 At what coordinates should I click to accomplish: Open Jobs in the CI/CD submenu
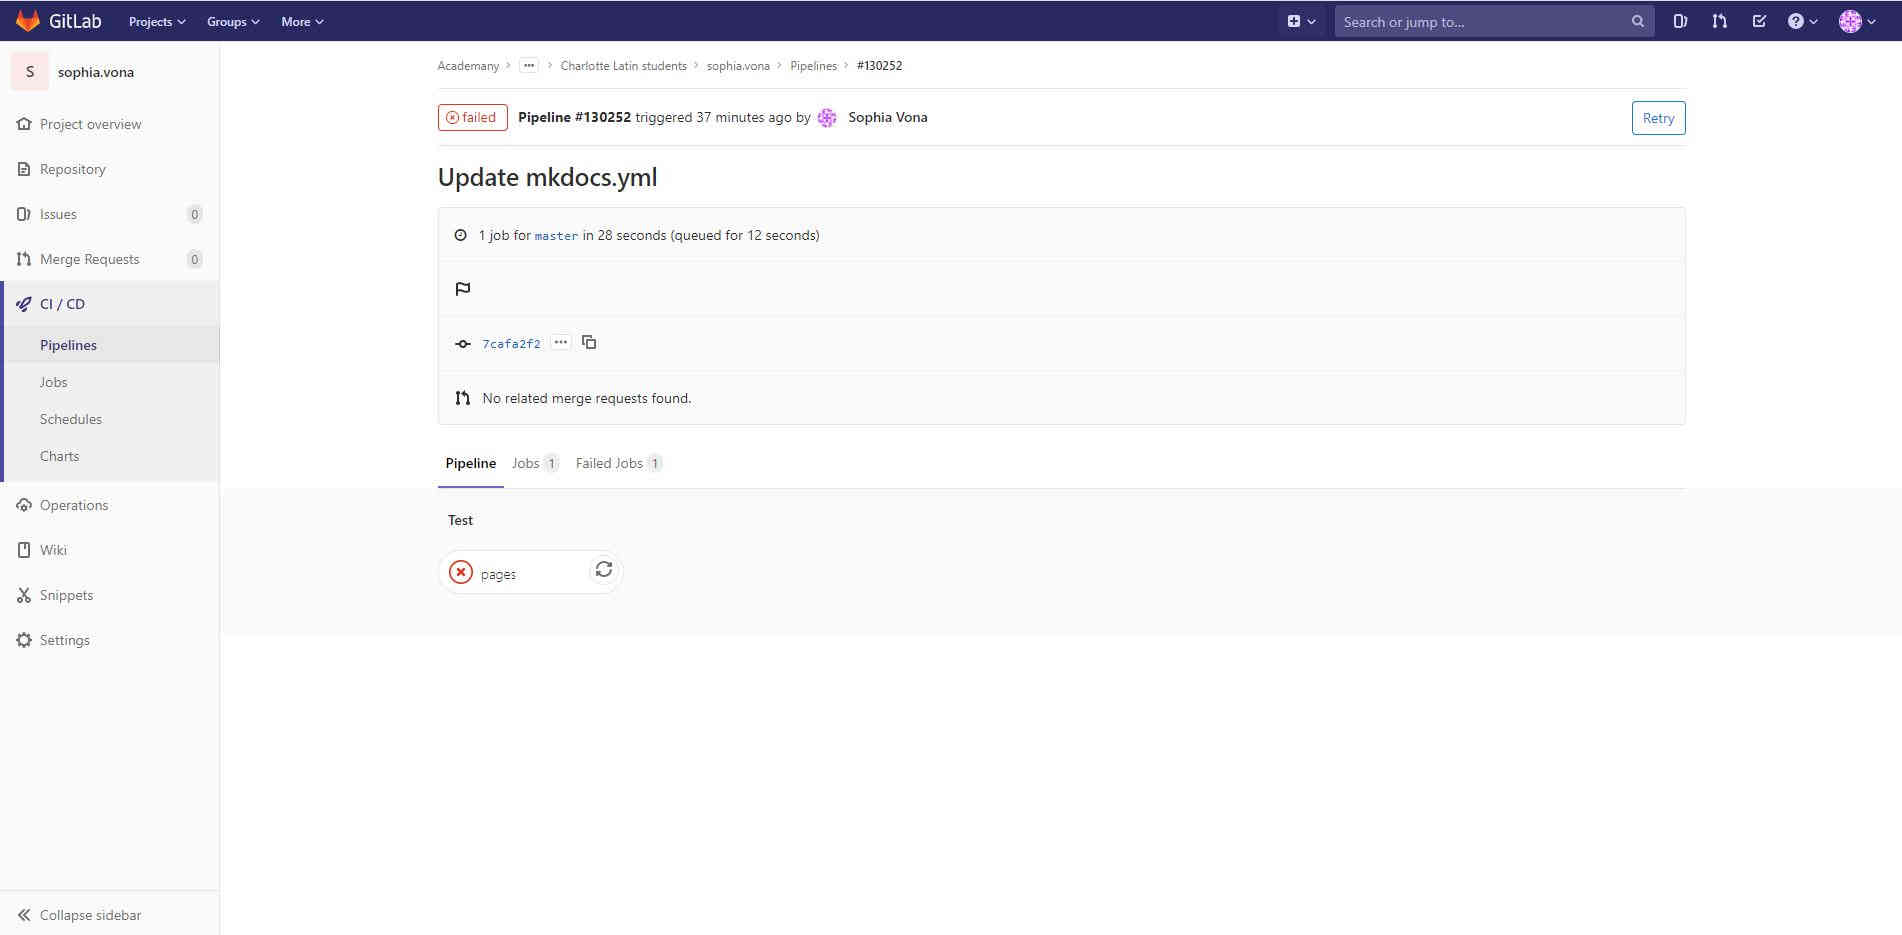point(109,382)
